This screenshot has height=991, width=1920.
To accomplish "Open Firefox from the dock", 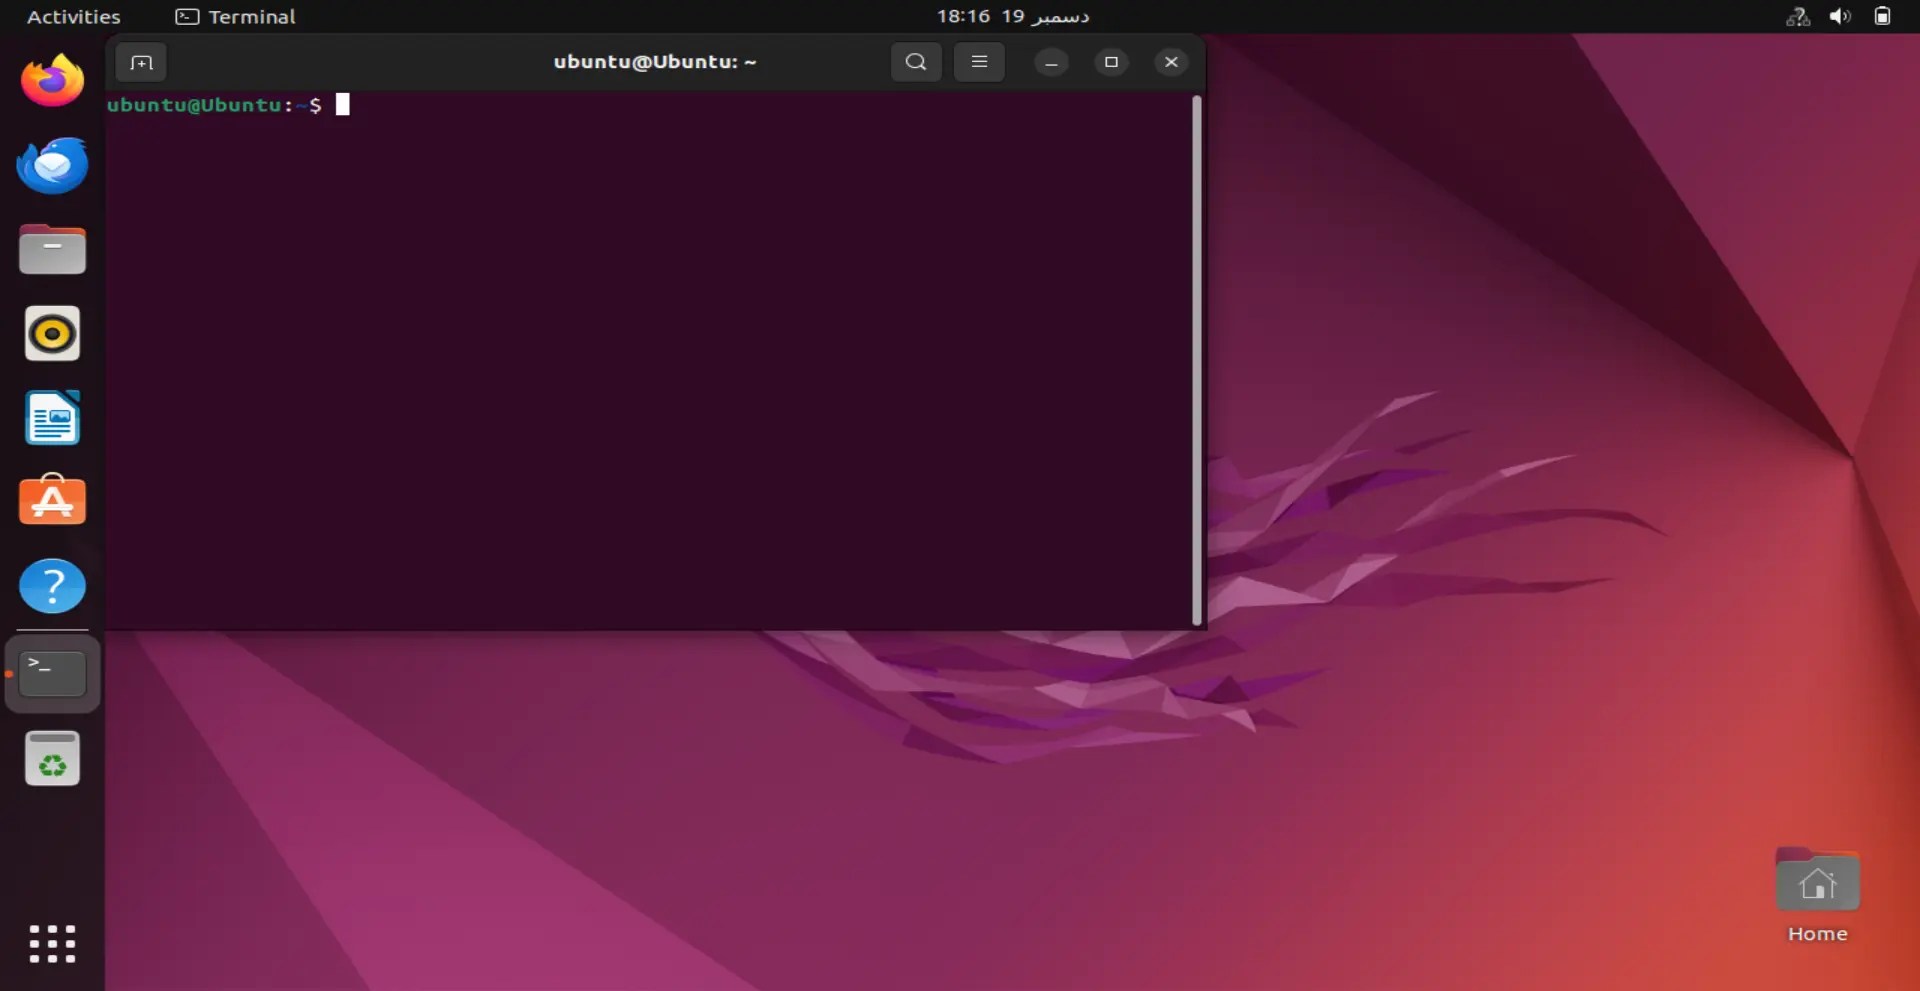I will [x=52, y=81].
